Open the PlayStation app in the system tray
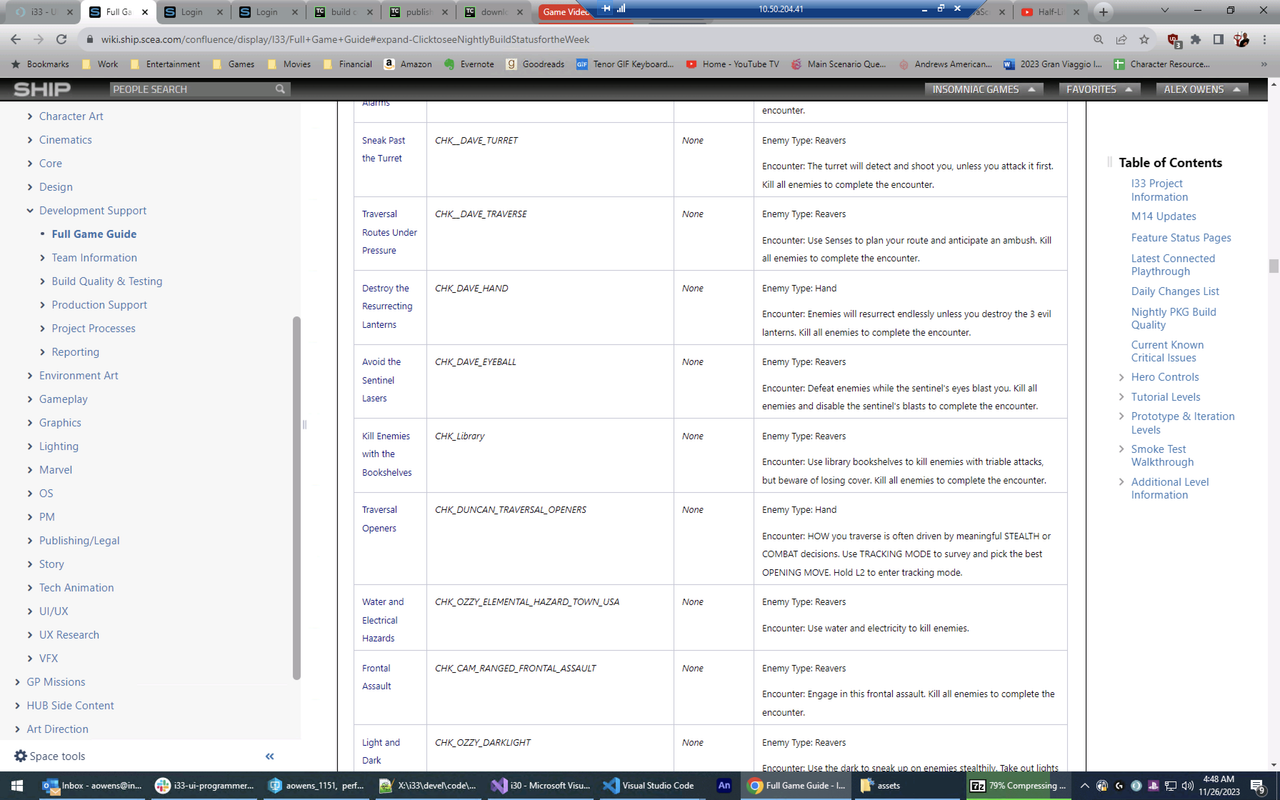Viewport: 1280px width, 800px height. pyautogui.click(x=1152, y=786)
